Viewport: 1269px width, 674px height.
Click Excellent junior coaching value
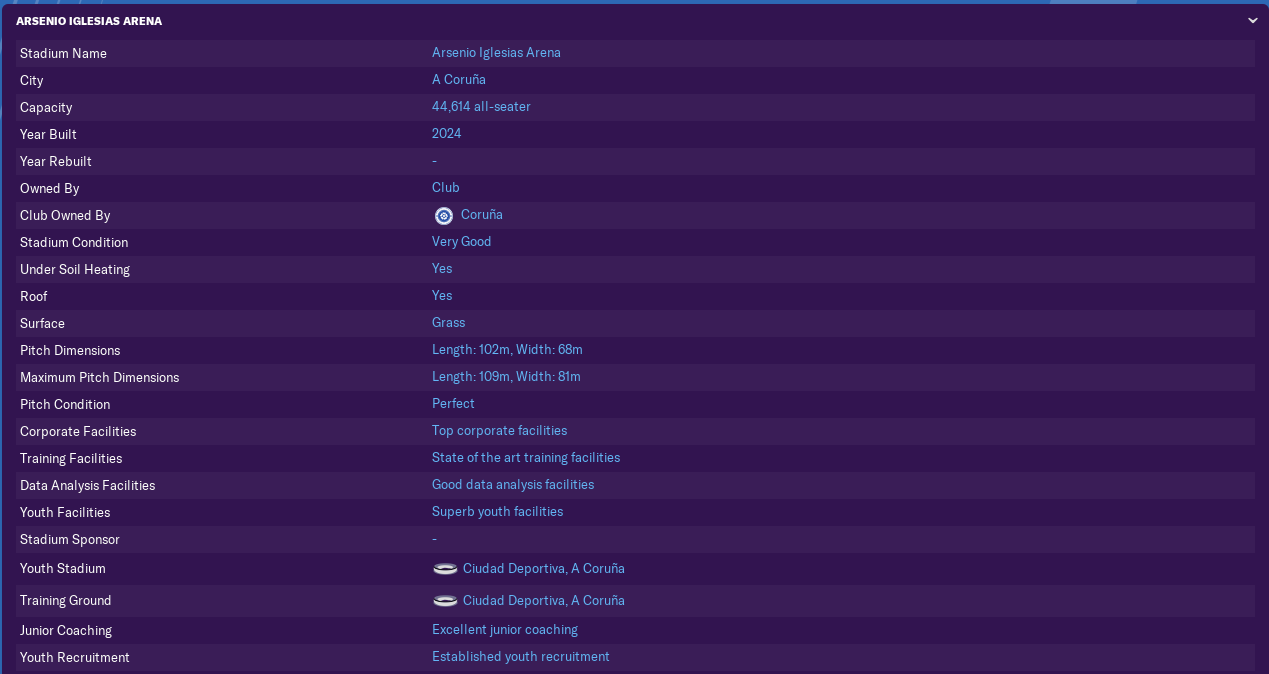coord(504,630)
